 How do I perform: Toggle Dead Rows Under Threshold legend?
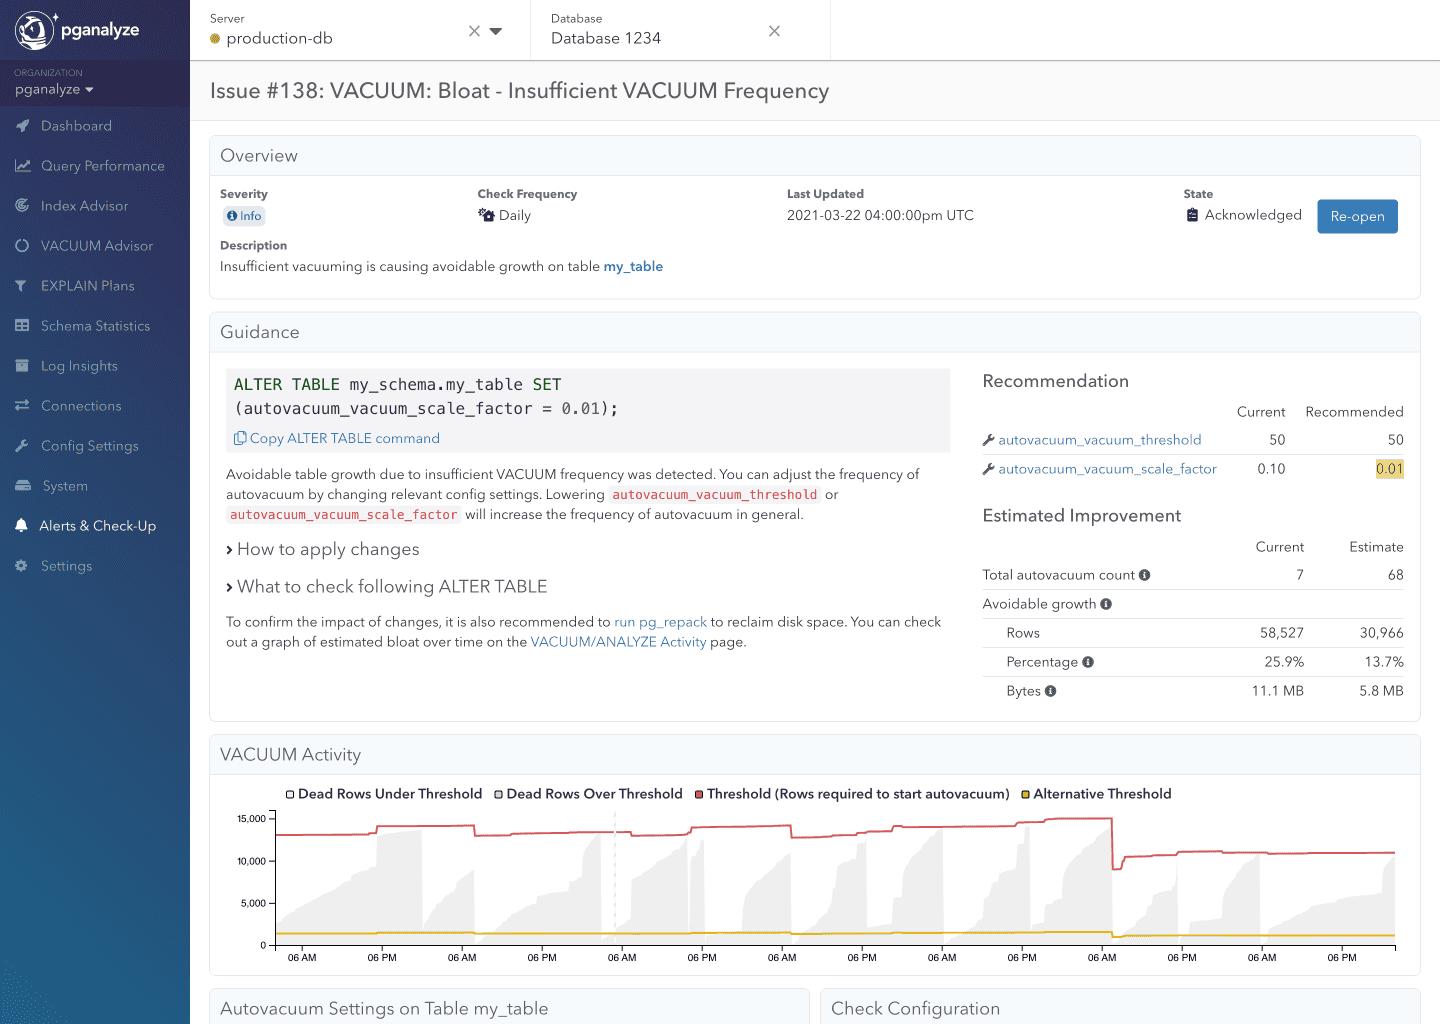[290, 794]
